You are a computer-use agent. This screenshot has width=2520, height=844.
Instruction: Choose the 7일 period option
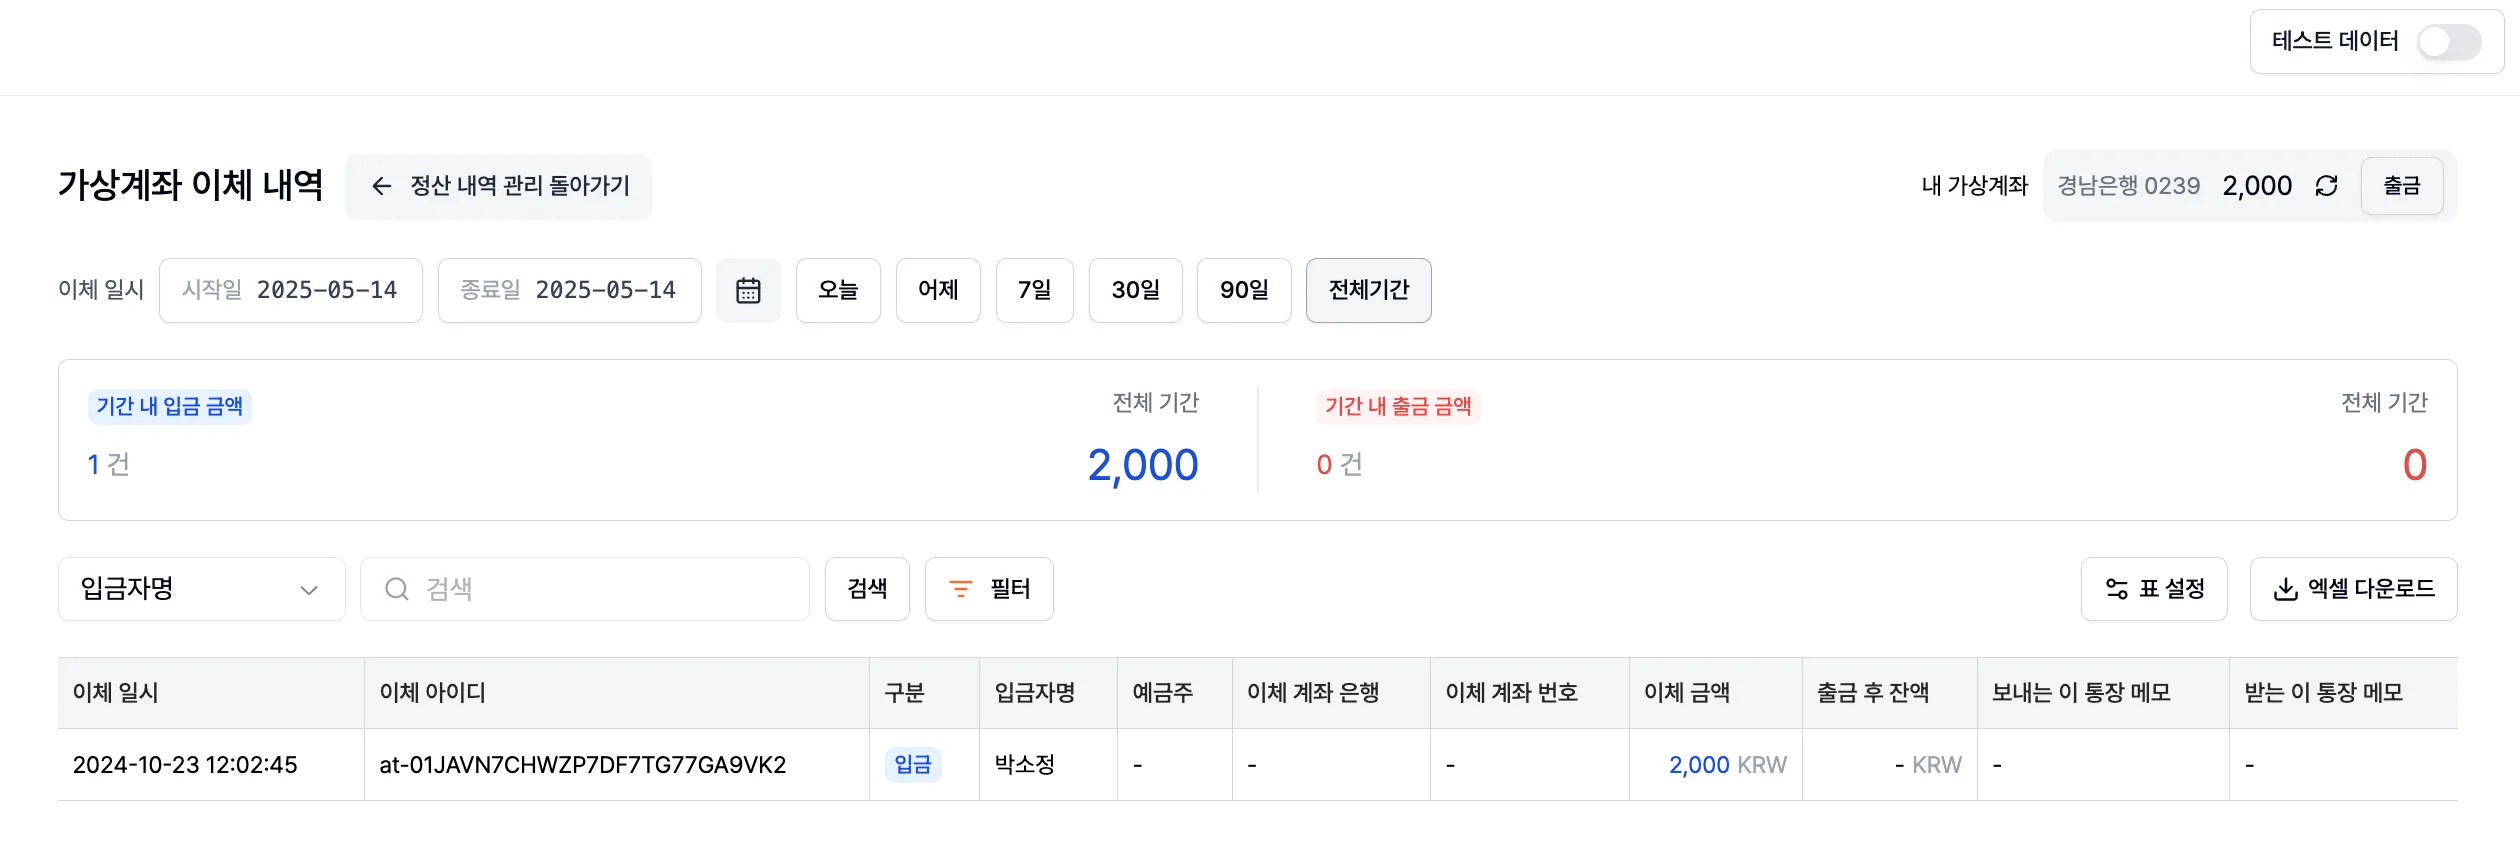(1034, 290)
